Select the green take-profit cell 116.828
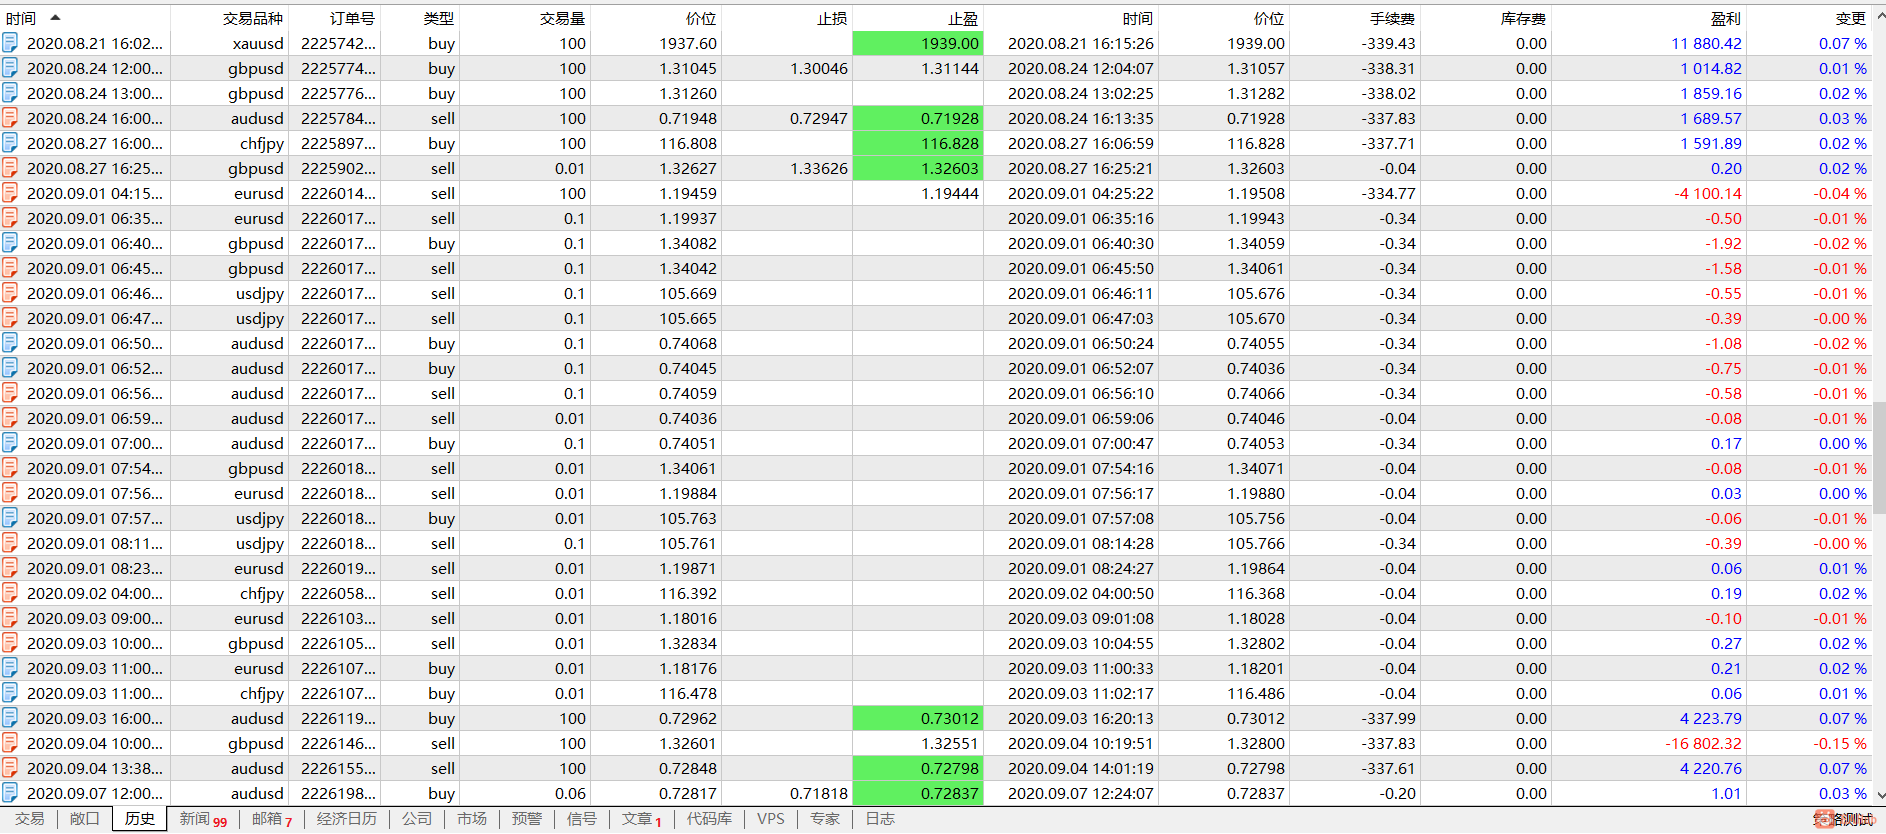 [918, 143]
